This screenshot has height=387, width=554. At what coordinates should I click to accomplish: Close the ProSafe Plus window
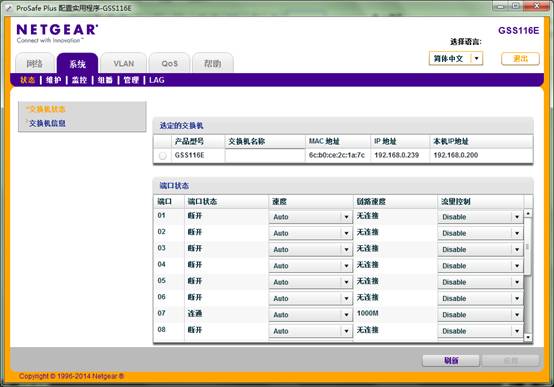(536, 6)
